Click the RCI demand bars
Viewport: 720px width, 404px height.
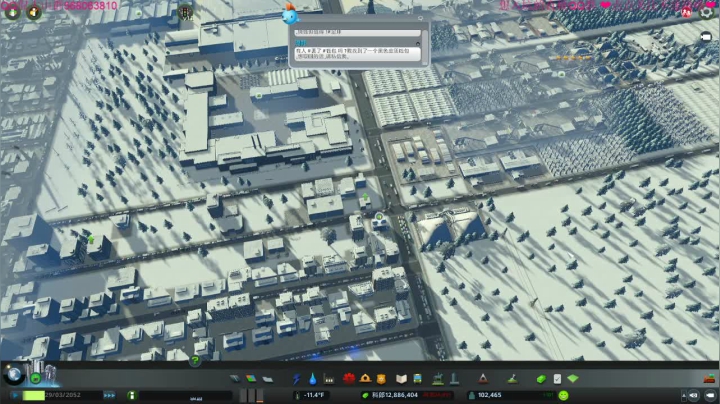(252, 395)
